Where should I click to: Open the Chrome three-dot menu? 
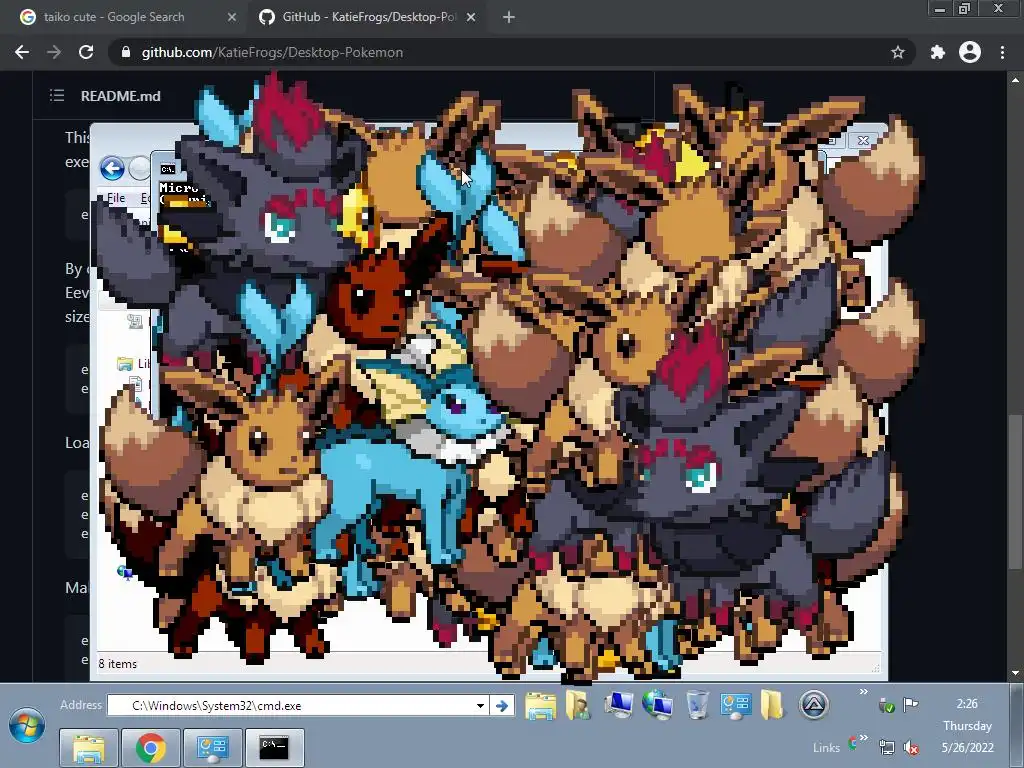(x=1002, y=52)
